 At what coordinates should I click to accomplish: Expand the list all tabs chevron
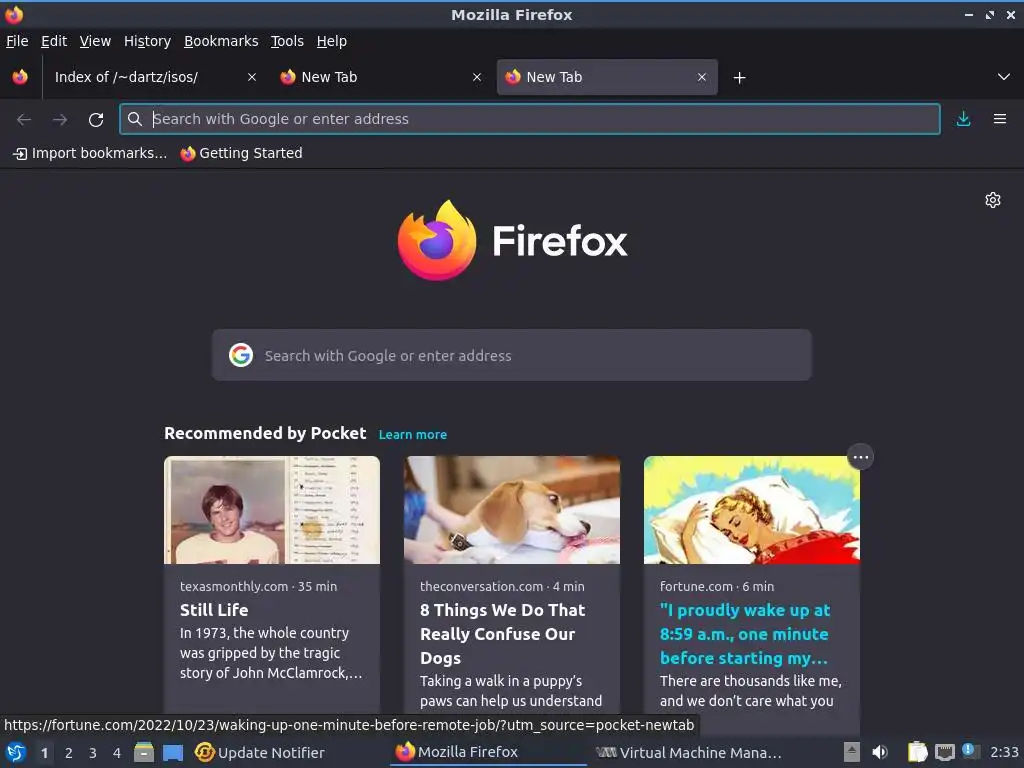pos(1004,77)
